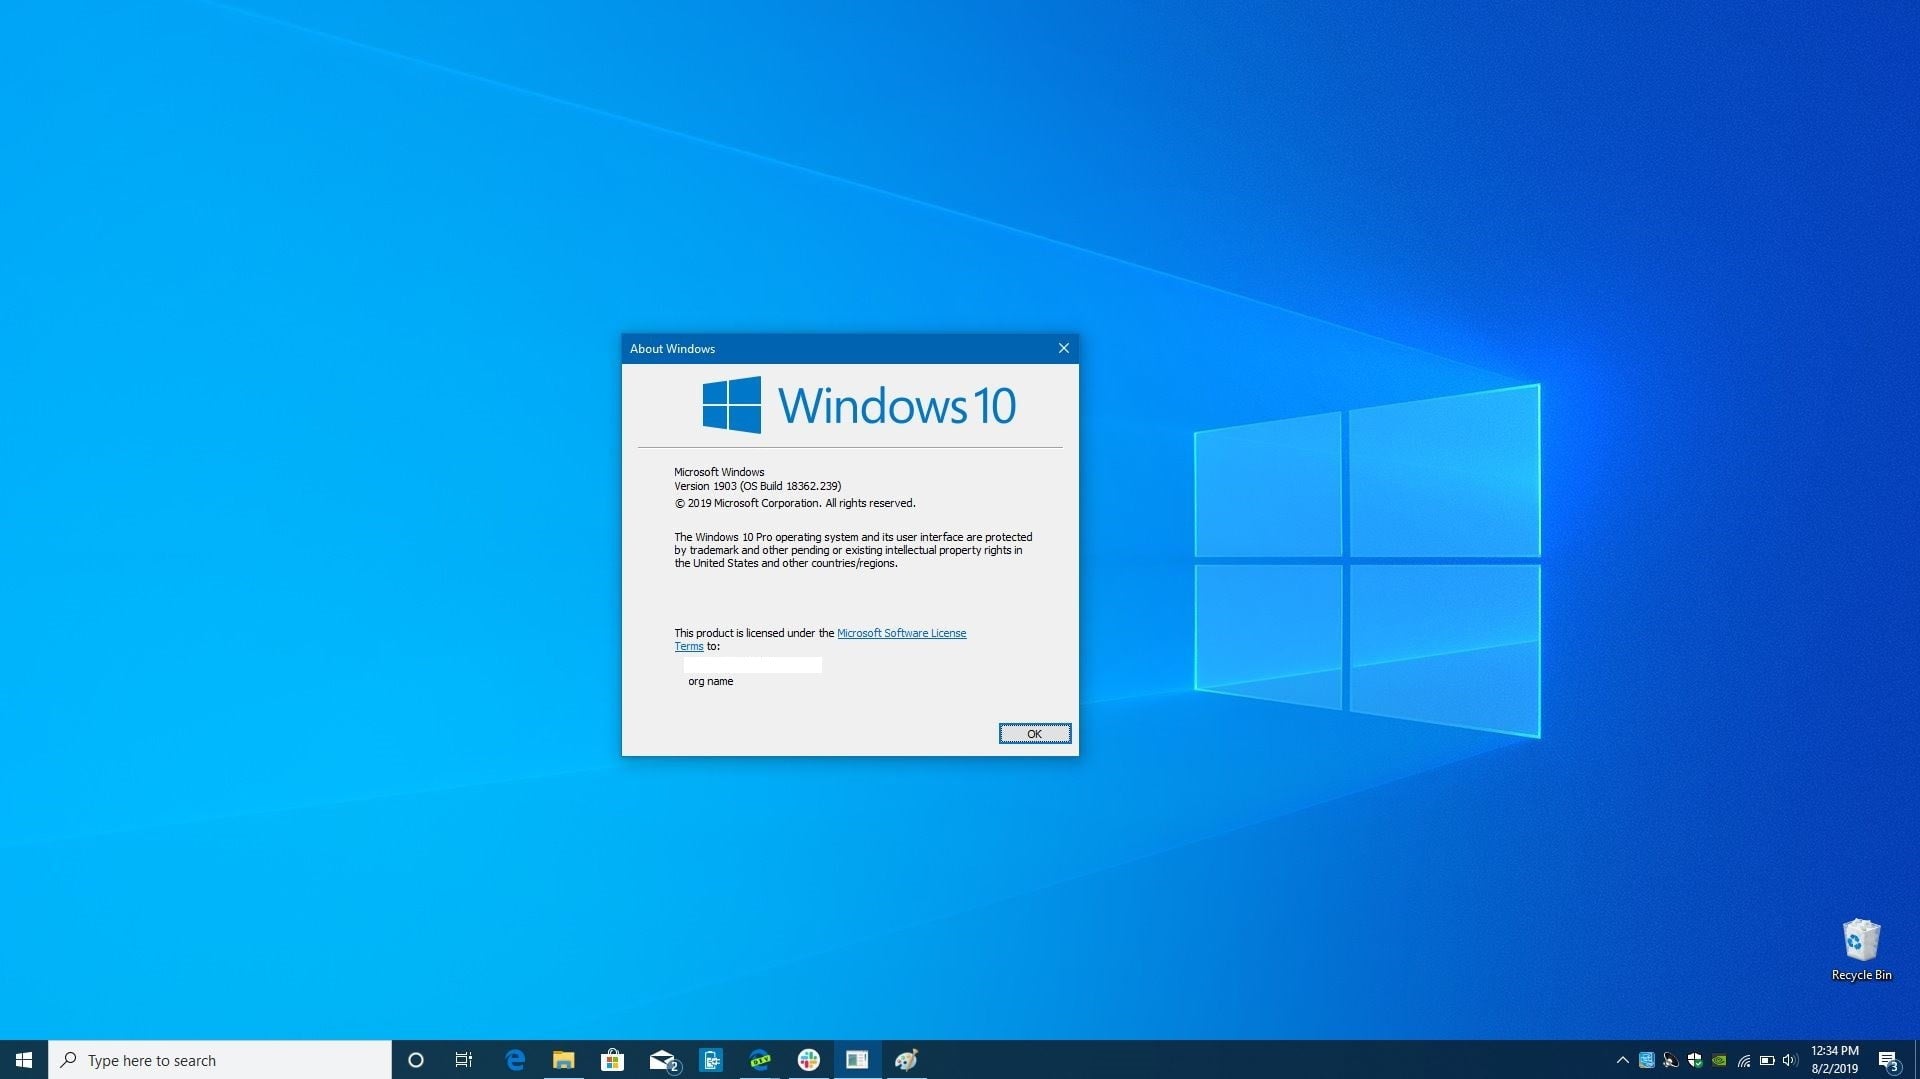The width and height of the screenshot is (1920, 1079).
Task: Open Task View
Action: (464, 1060)
